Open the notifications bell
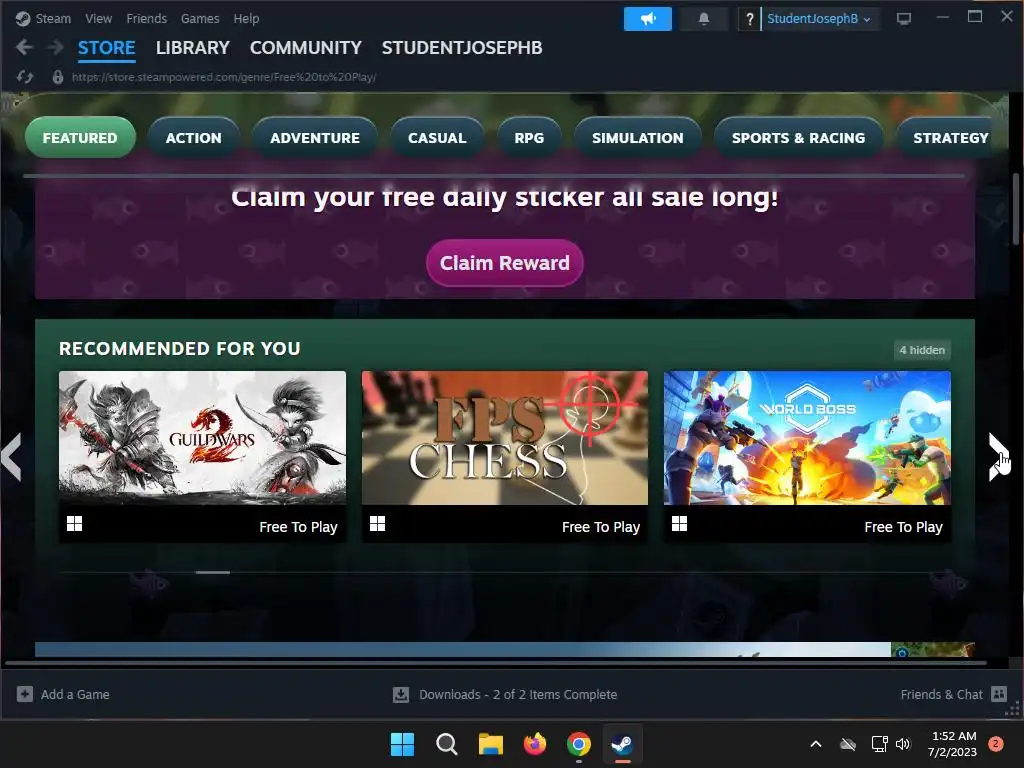The image size is (1024, 768). 703,19
